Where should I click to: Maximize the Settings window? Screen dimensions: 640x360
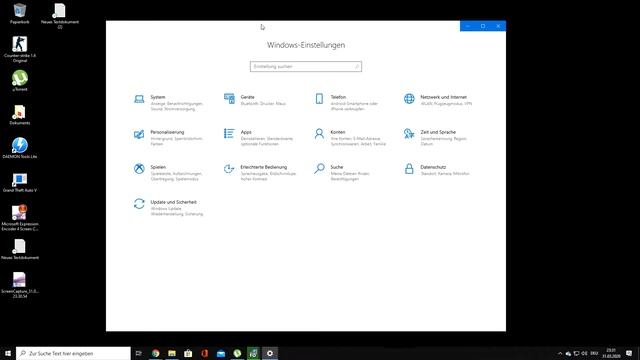point(483,26)
